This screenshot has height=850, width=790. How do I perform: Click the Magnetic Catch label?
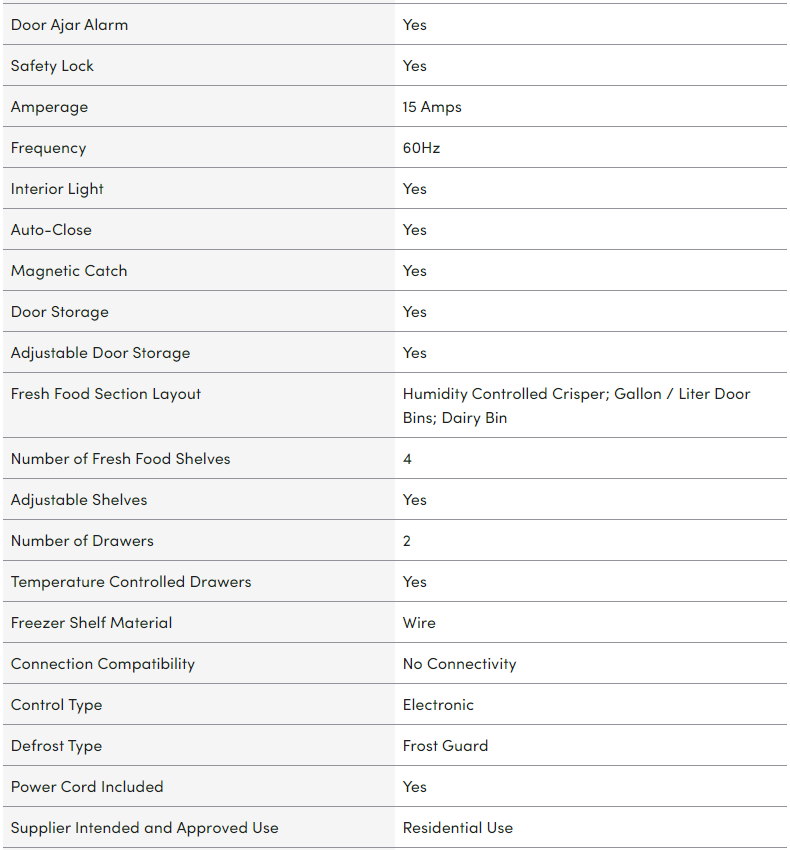(69, 271)
